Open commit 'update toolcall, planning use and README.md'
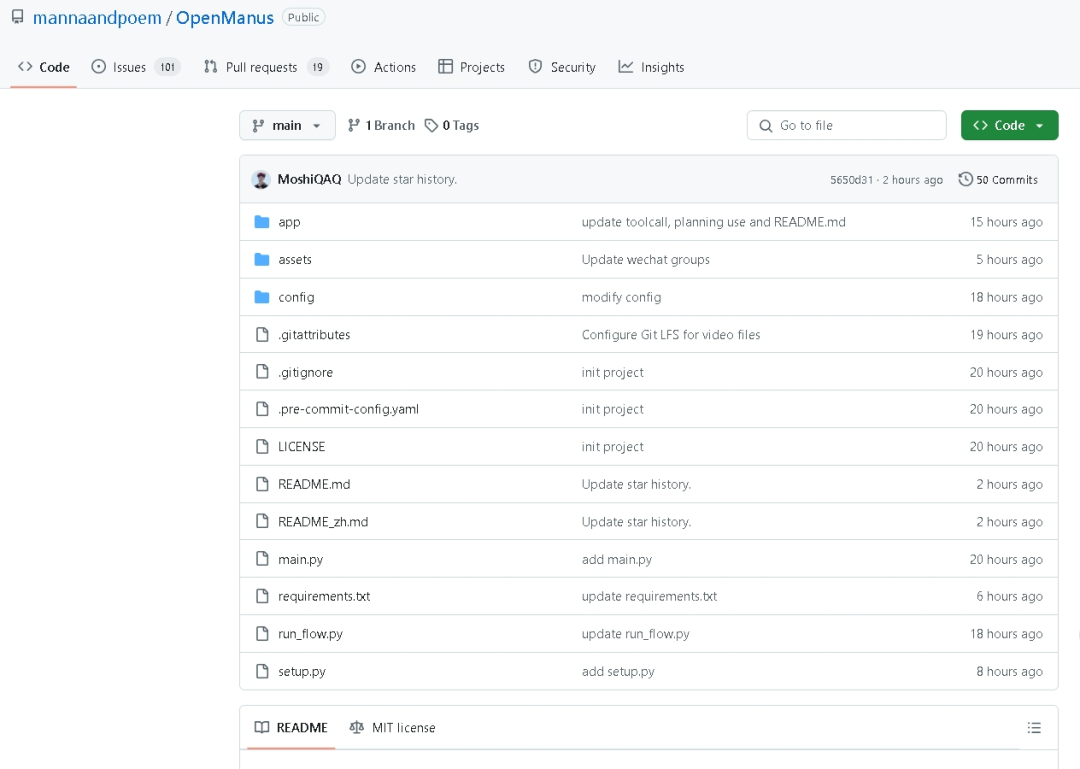 714,222
